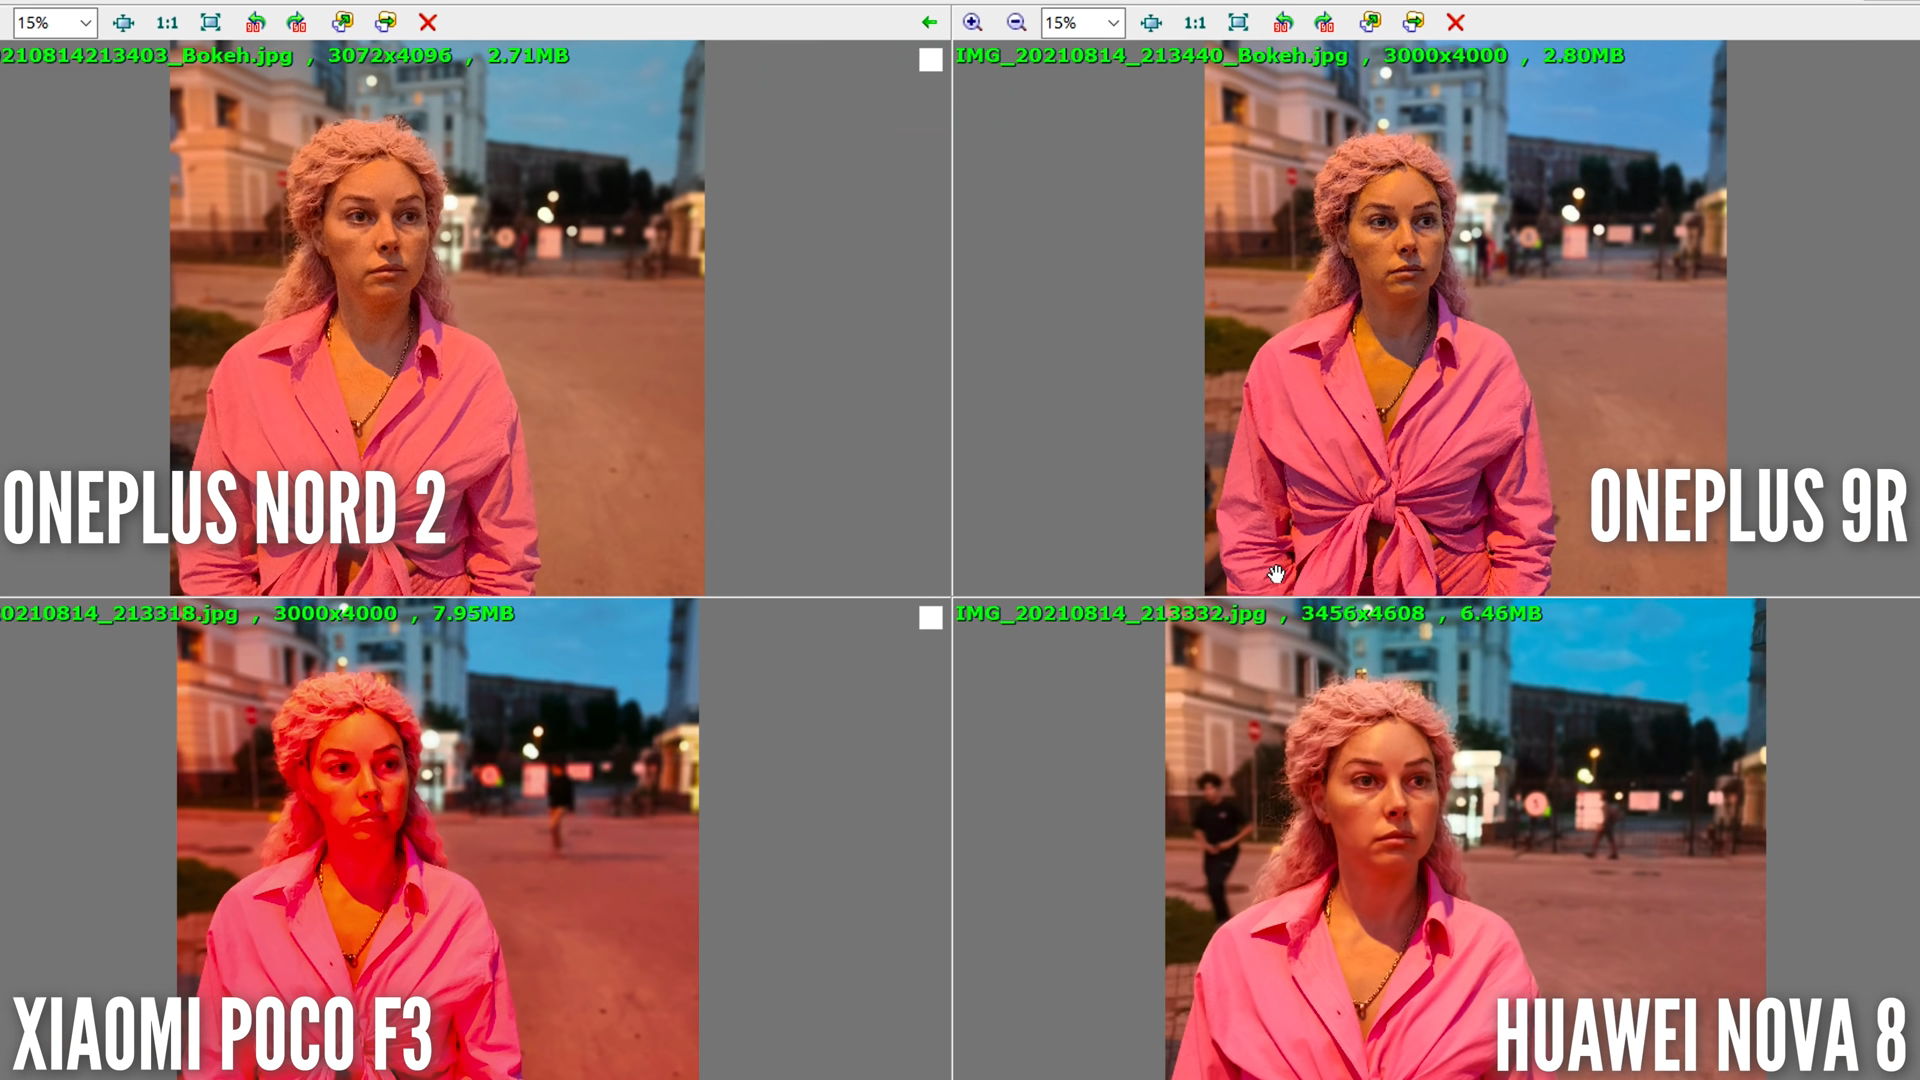
Task: Click the green left arrow button
Action: point(929,22)
